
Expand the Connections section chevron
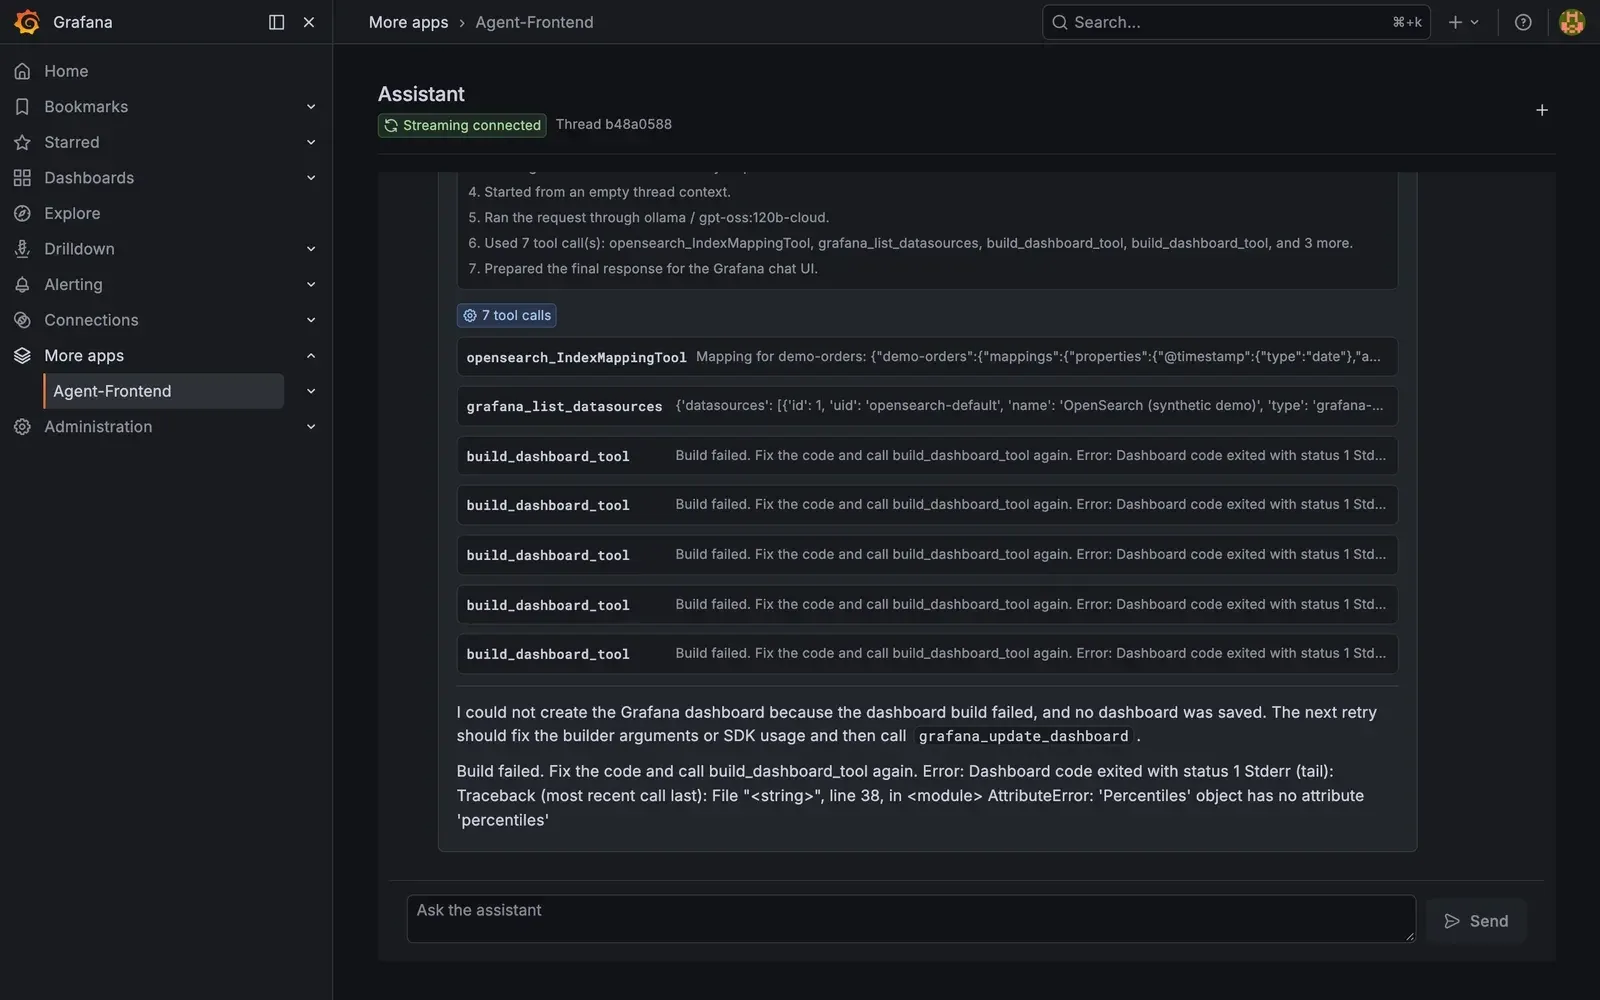click(x=311, y=320)
